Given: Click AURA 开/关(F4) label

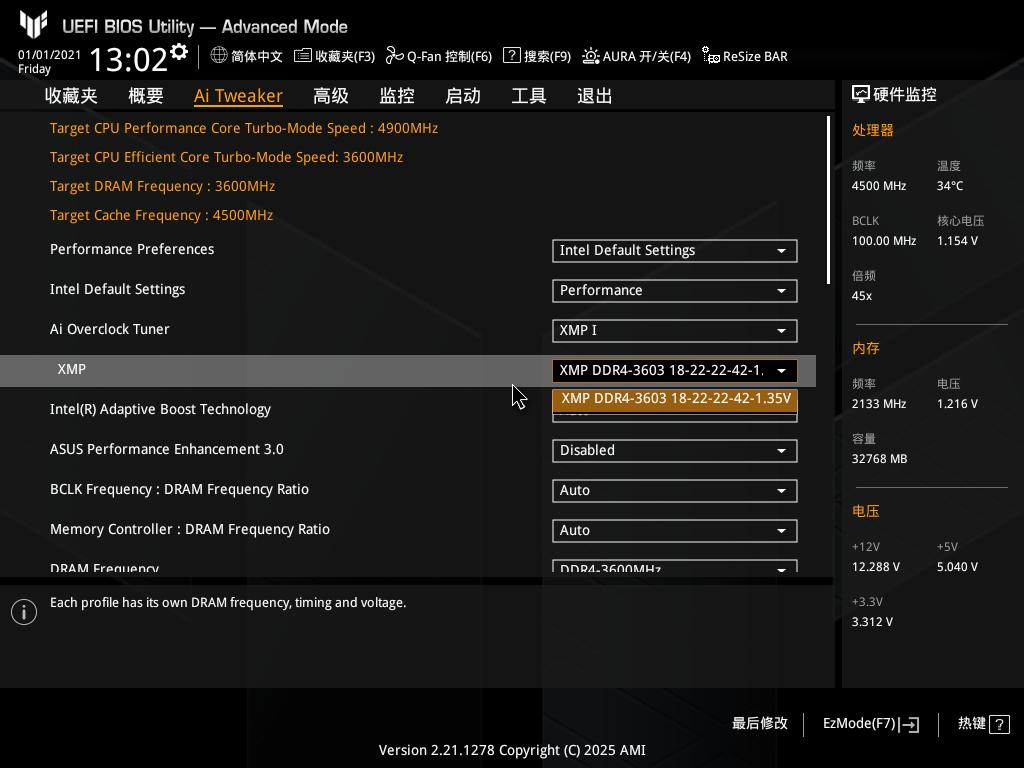Looking at the screenshot, I should (x=647, y=56).
